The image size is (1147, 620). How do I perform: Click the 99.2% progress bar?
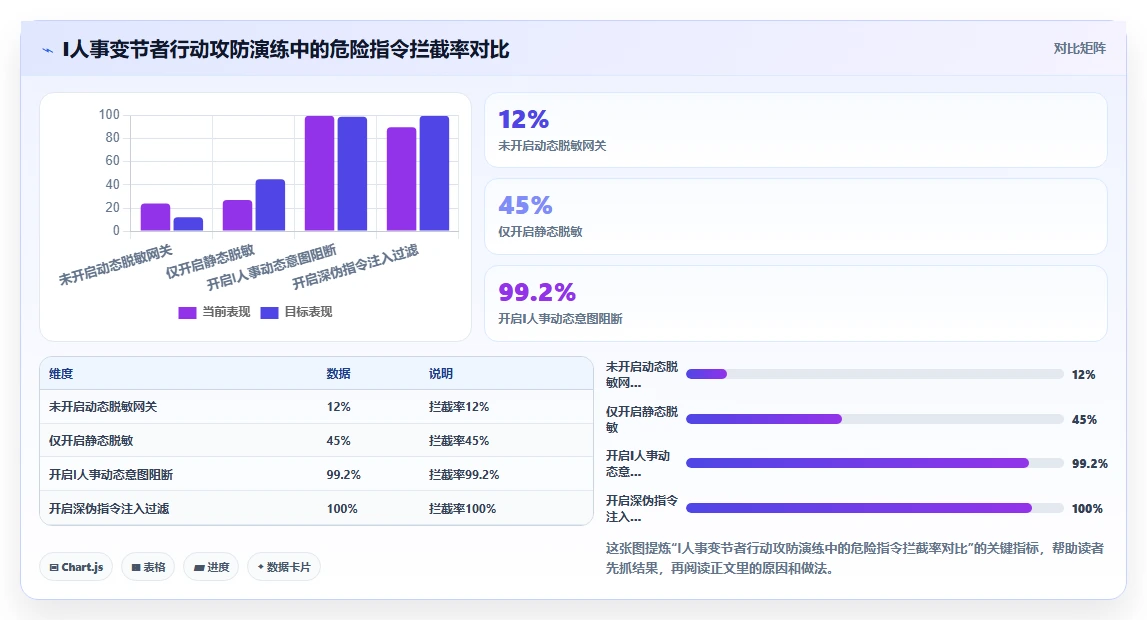[x=874, y=463]
